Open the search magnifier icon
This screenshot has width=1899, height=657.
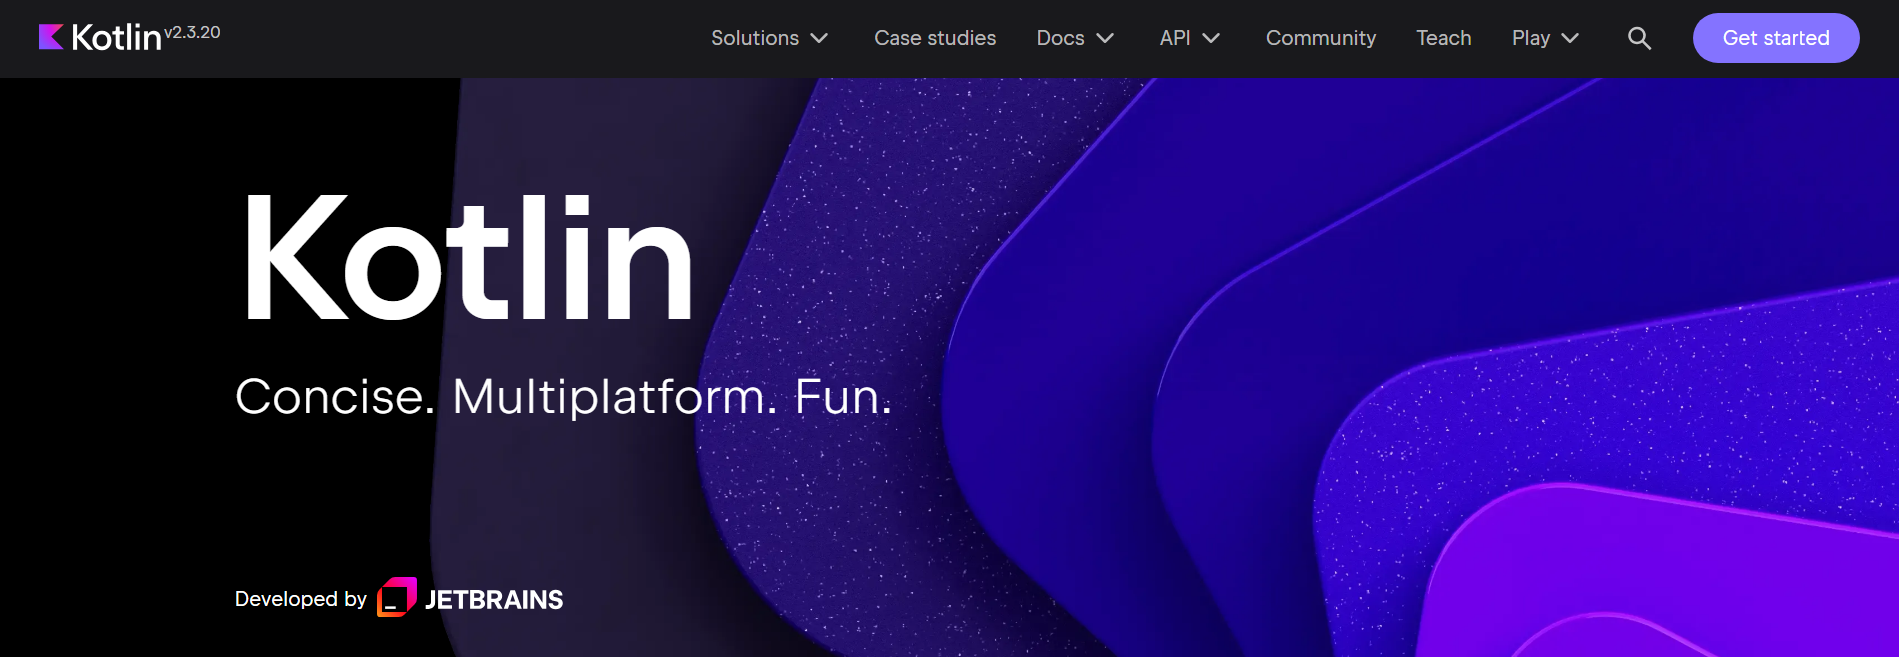coord(1638,38)
